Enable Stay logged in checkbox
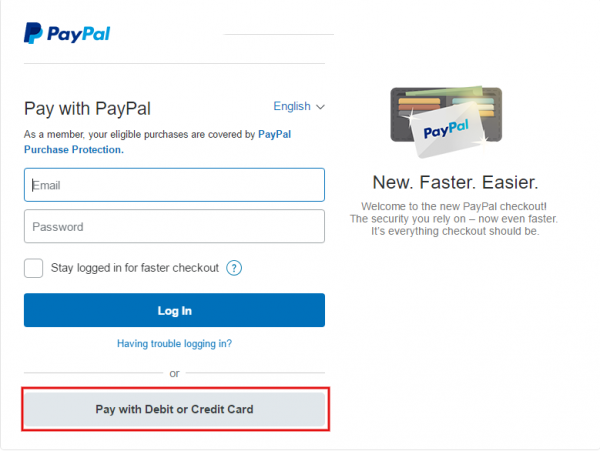Image resolution: width=600 pixels, height=451 pixels. (33, 268)
